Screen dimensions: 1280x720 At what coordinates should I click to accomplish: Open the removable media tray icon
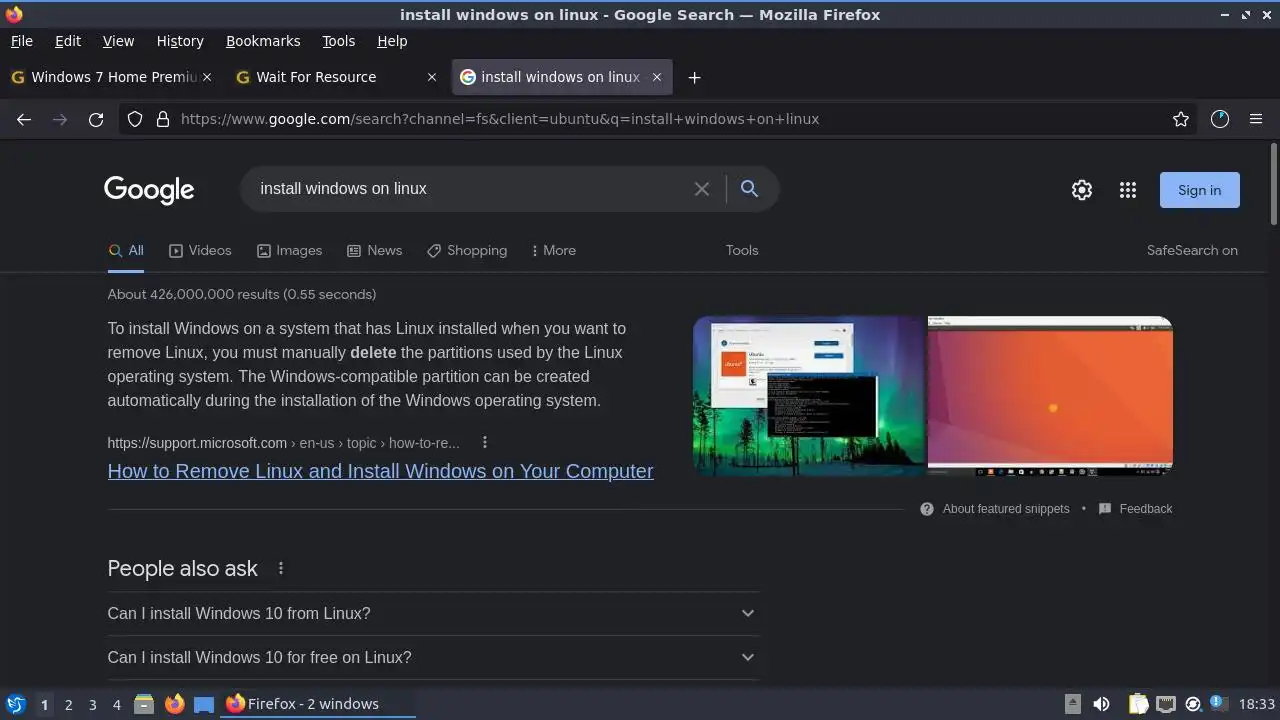click(1072, 704)
